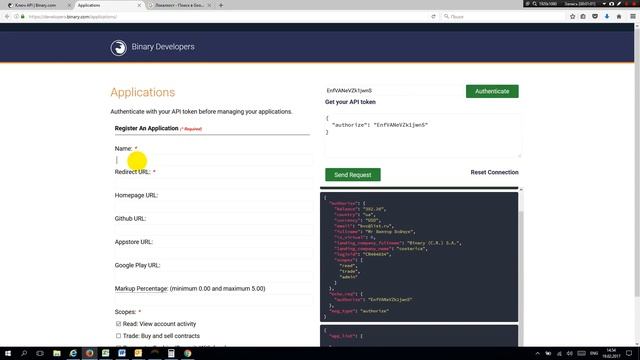Focus the Name input field
This screenshot has height=360, width=640.
click(213, 160)
